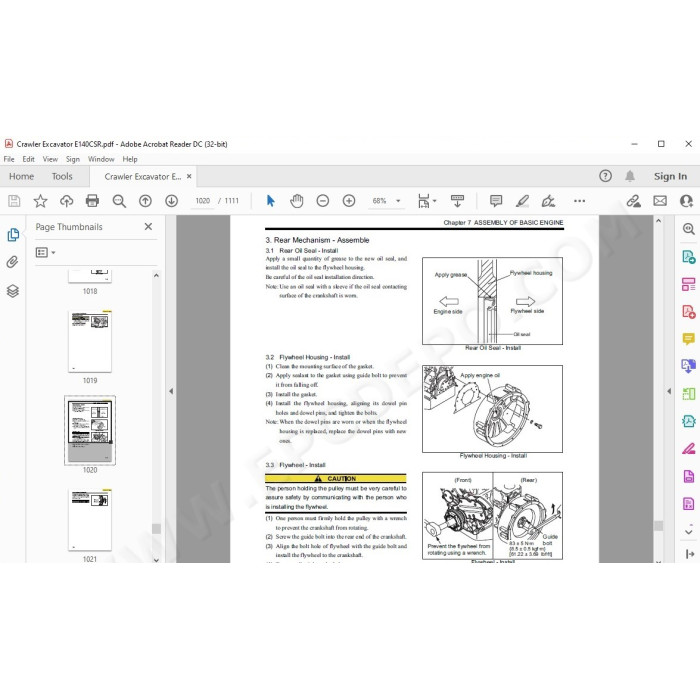Viewport: 700px width, 700px height.
Task: Print the document using the printer icon
Action: click(x=92, y=201)
